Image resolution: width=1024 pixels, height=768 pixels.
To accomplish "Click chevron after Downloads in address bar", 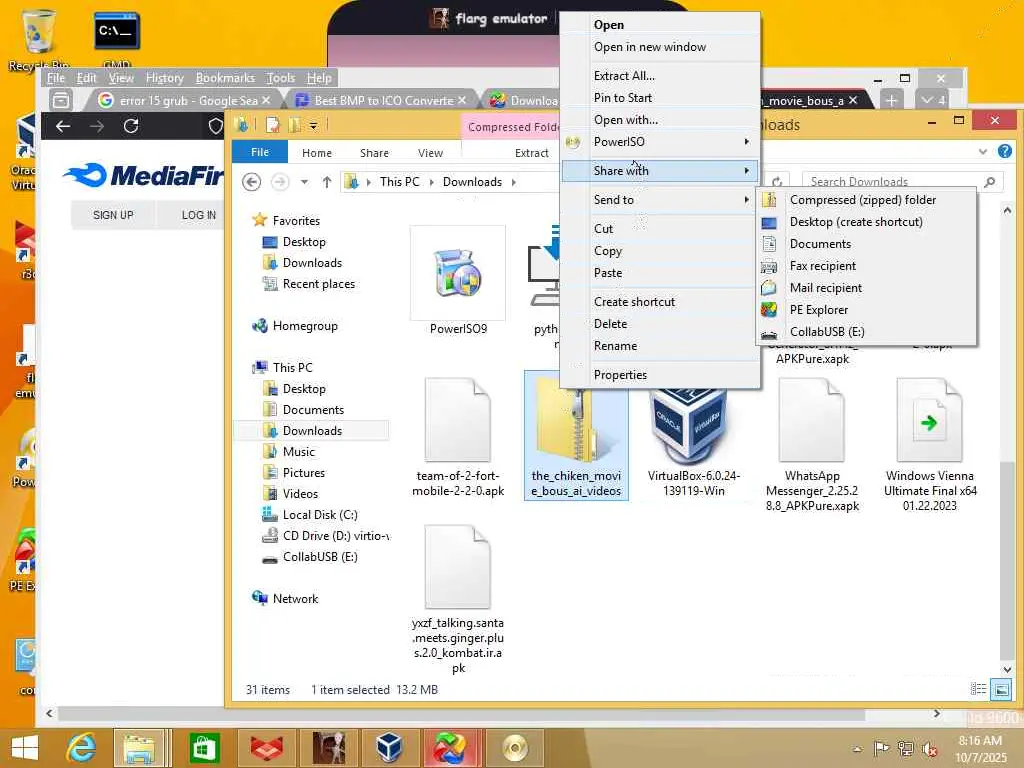I will click(514, 182).
